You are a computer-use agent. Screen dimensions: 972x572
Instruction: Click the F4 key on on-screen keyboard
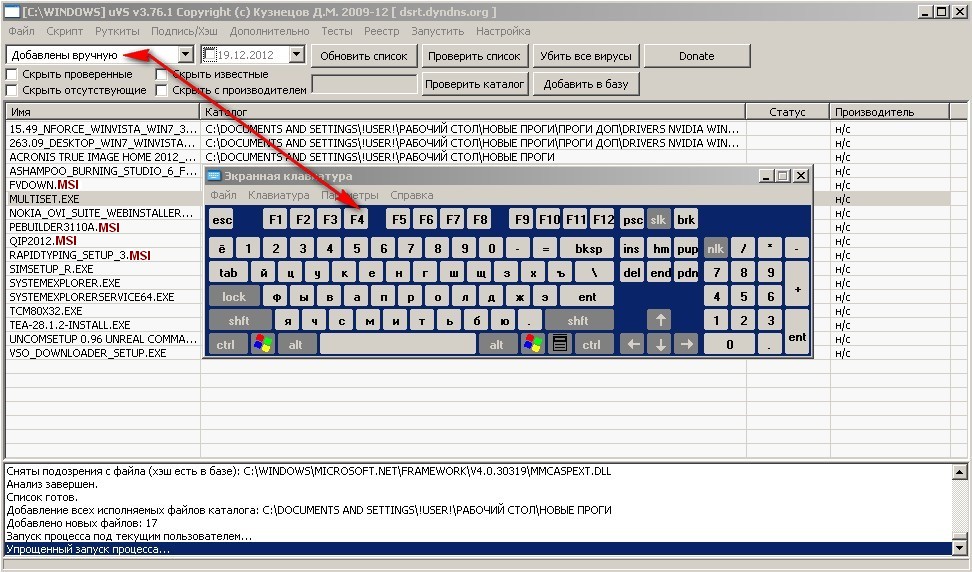point(357,219)
